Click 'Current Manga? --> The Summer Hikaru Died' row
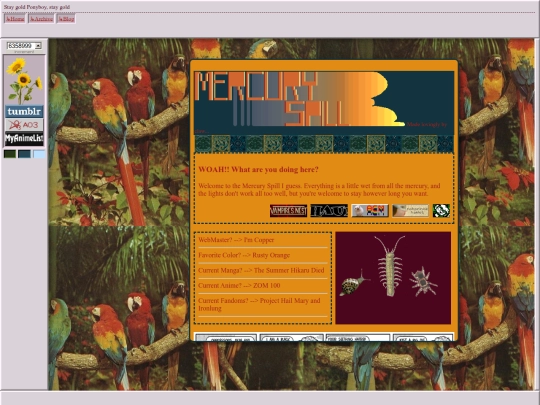540x405 pixels. pos(262,270)
